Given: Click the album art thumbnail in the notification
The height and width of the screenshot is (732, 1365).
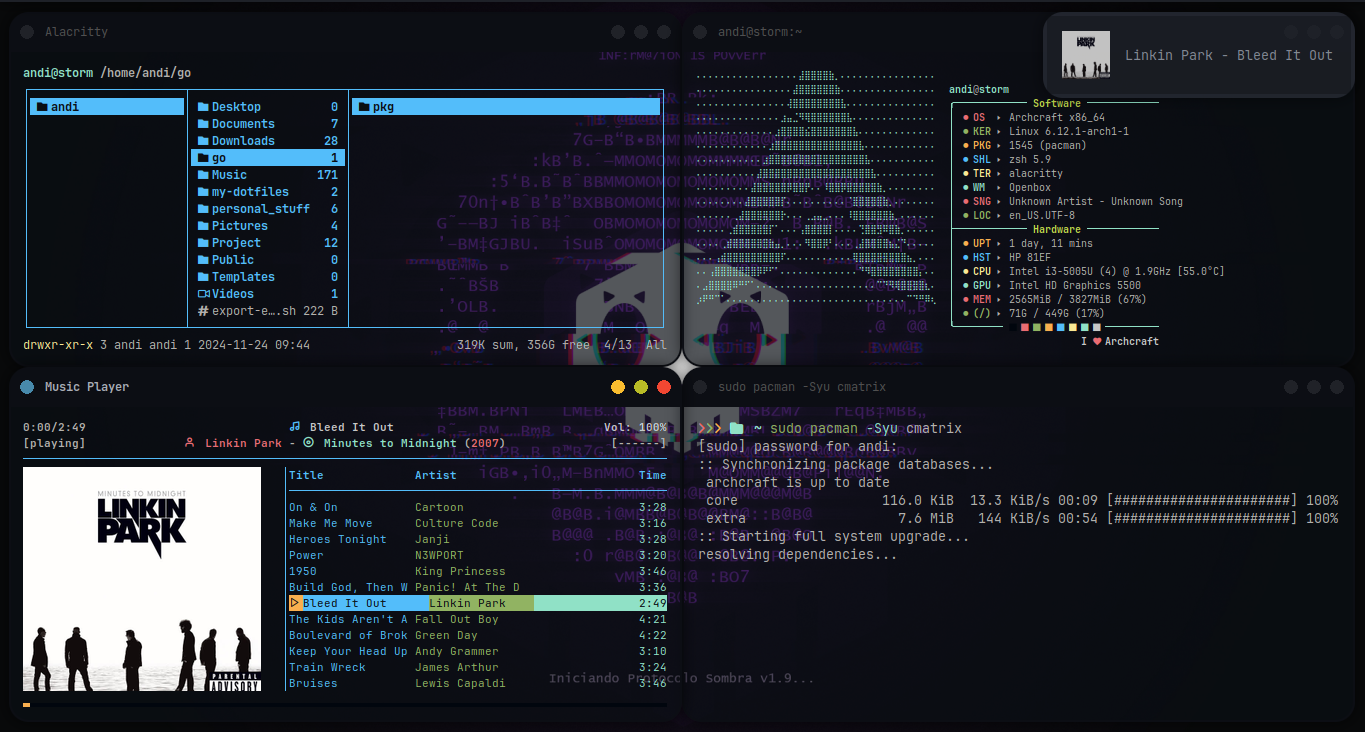Looking at the screenshot, I should pos(1086,54).
